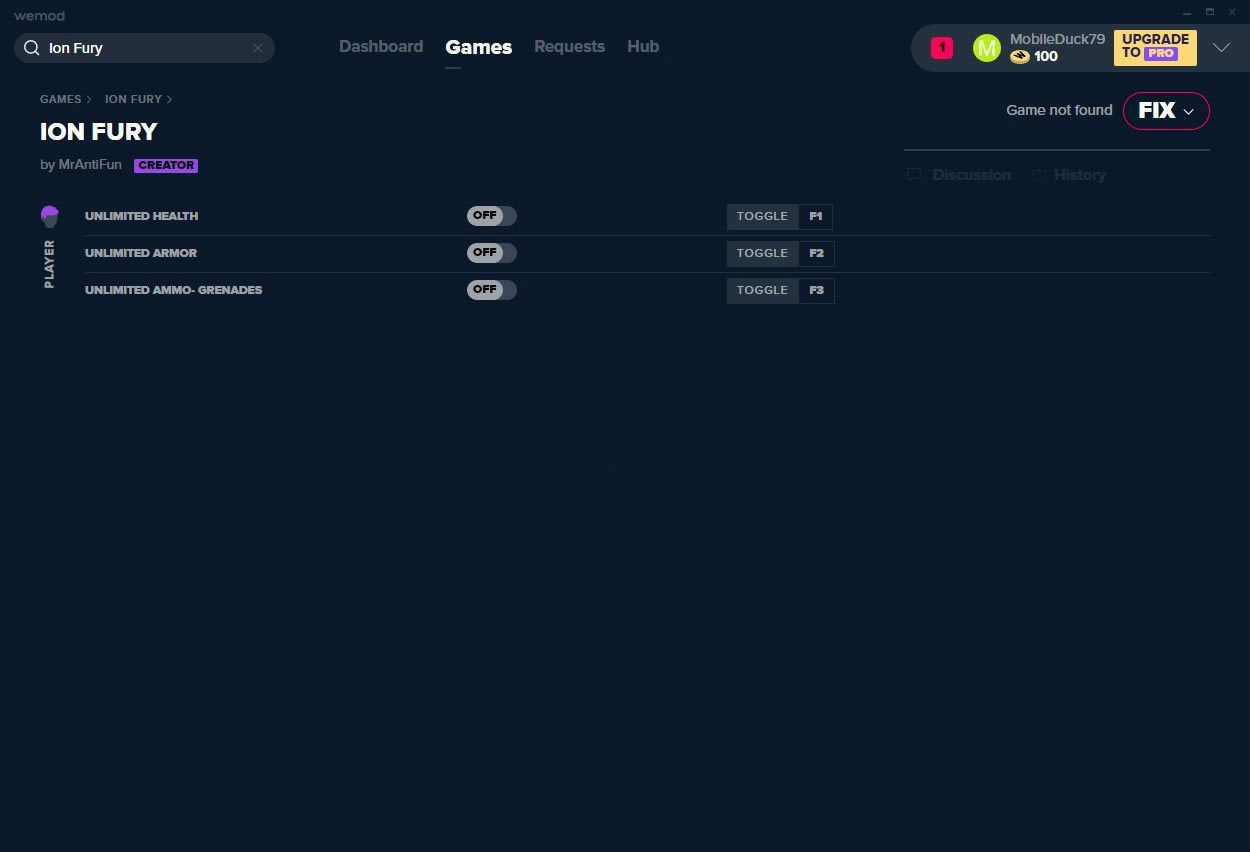Change the F1 hotkey for Unlimited Health

pyautogui.click(x=815, y=216)
